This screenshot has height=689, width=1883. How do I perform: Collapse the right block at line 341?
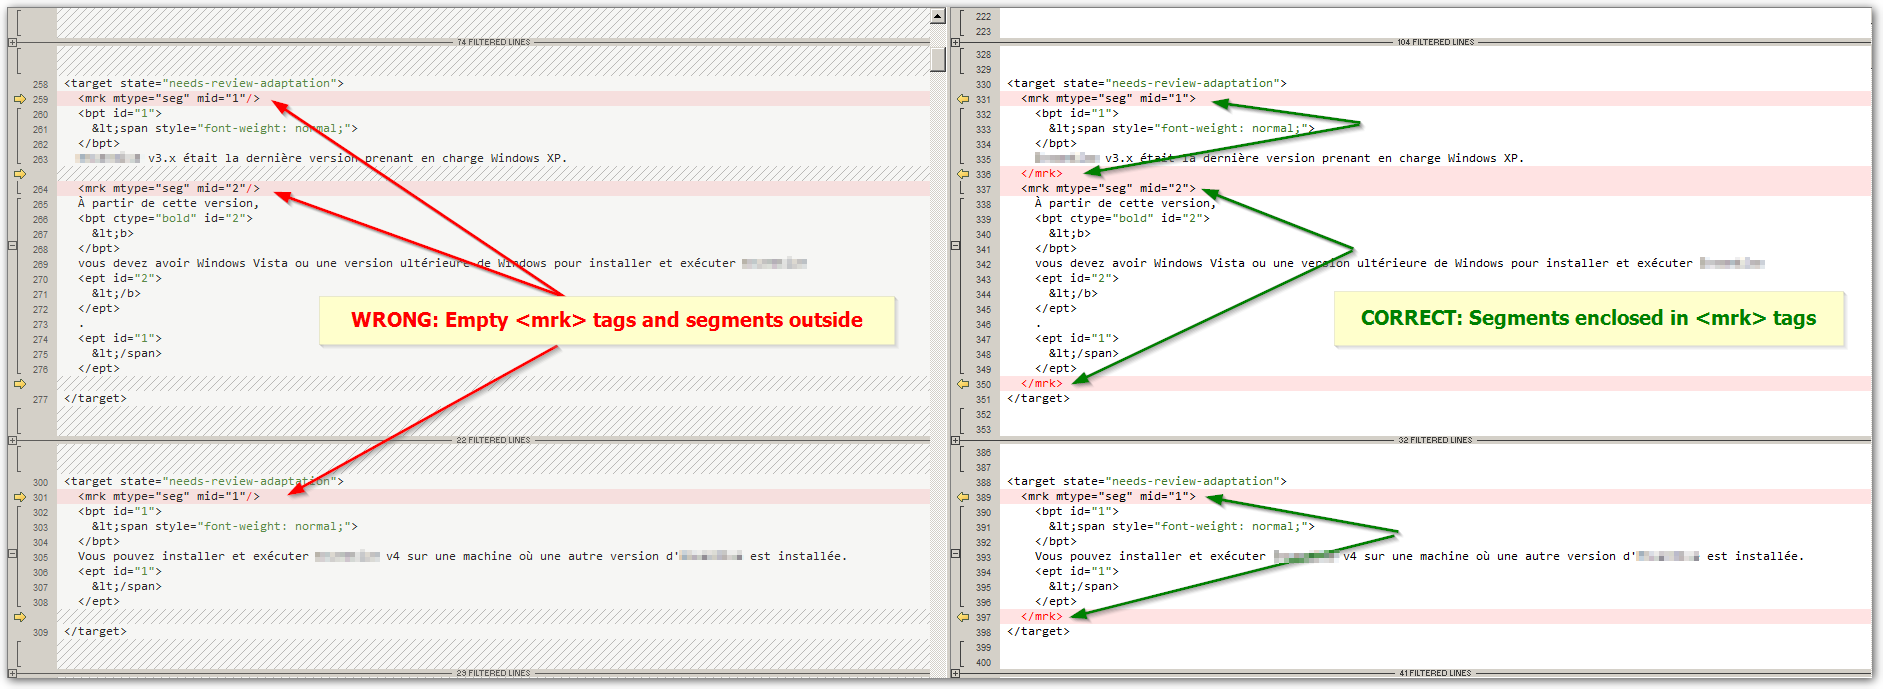[955, 245]
